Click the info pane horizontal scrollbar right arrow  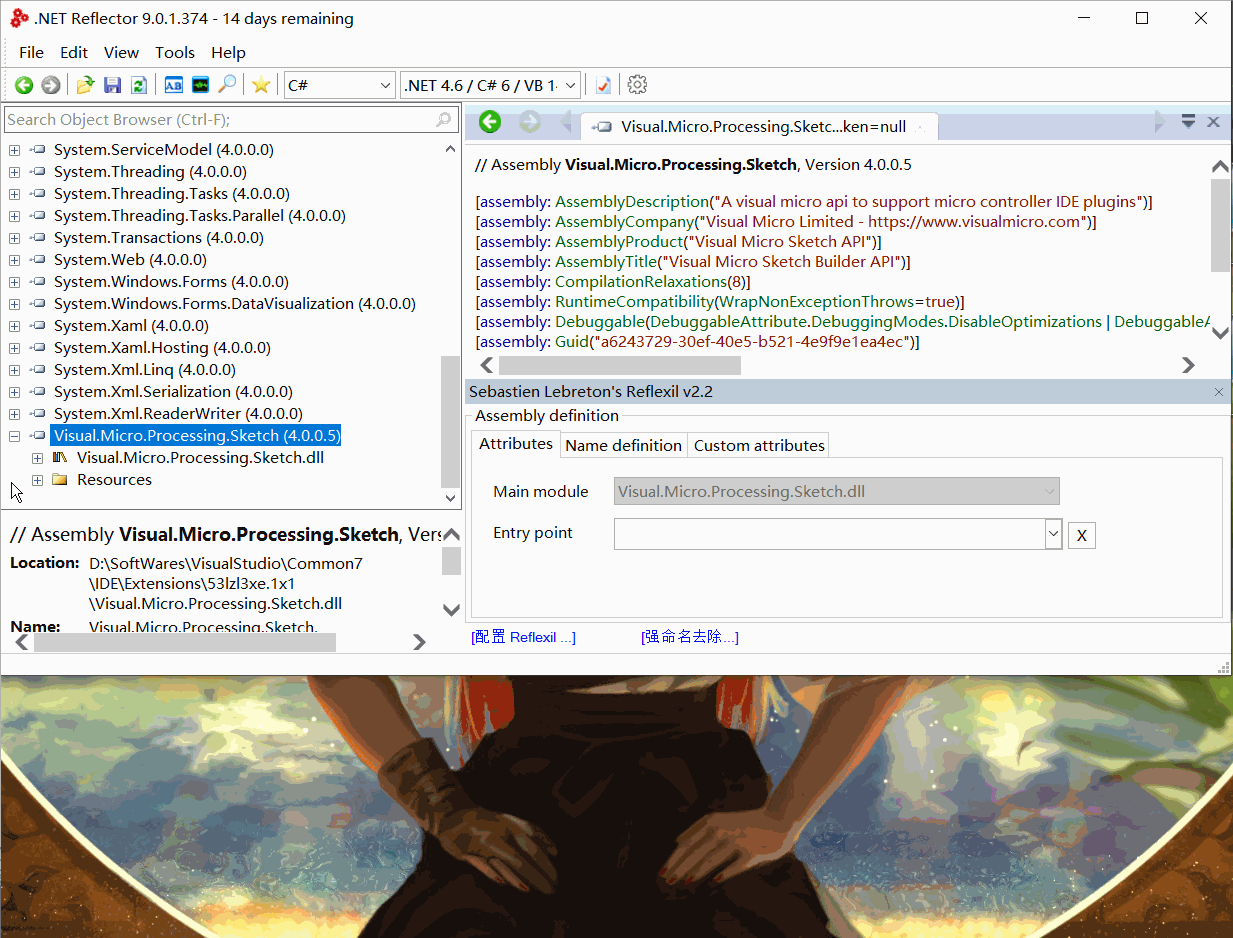pos(419,643)
